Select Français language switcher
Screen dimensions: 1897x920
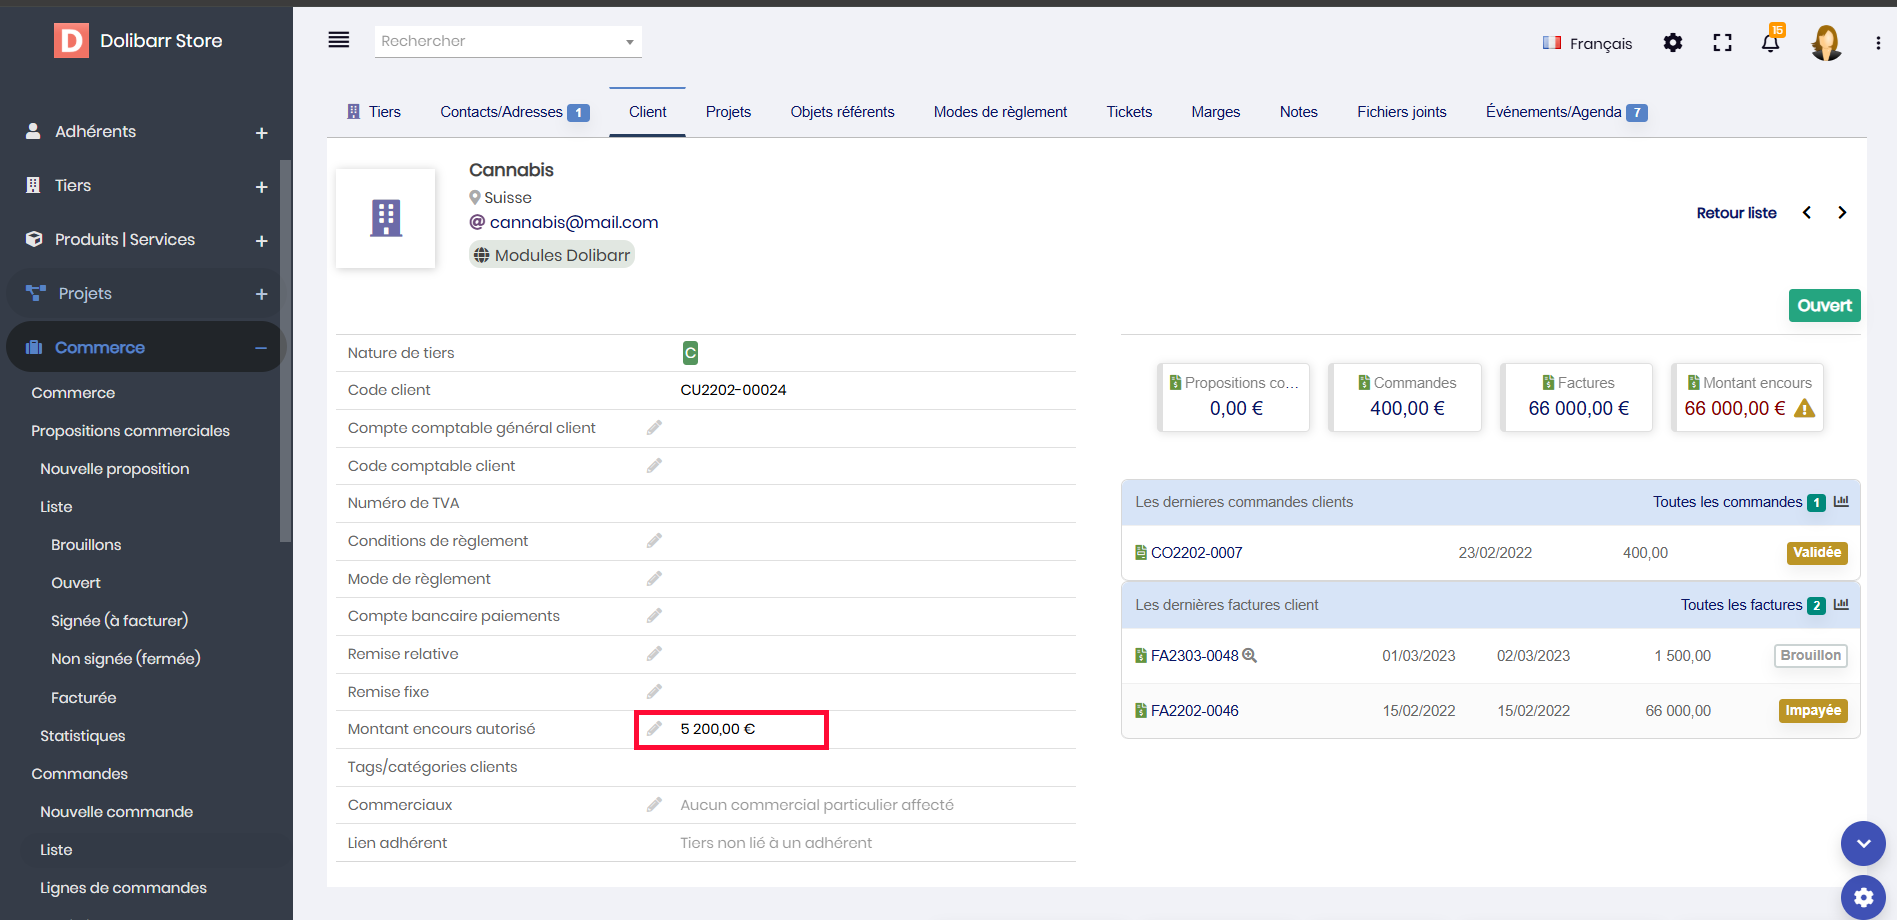coord(1587,43)
